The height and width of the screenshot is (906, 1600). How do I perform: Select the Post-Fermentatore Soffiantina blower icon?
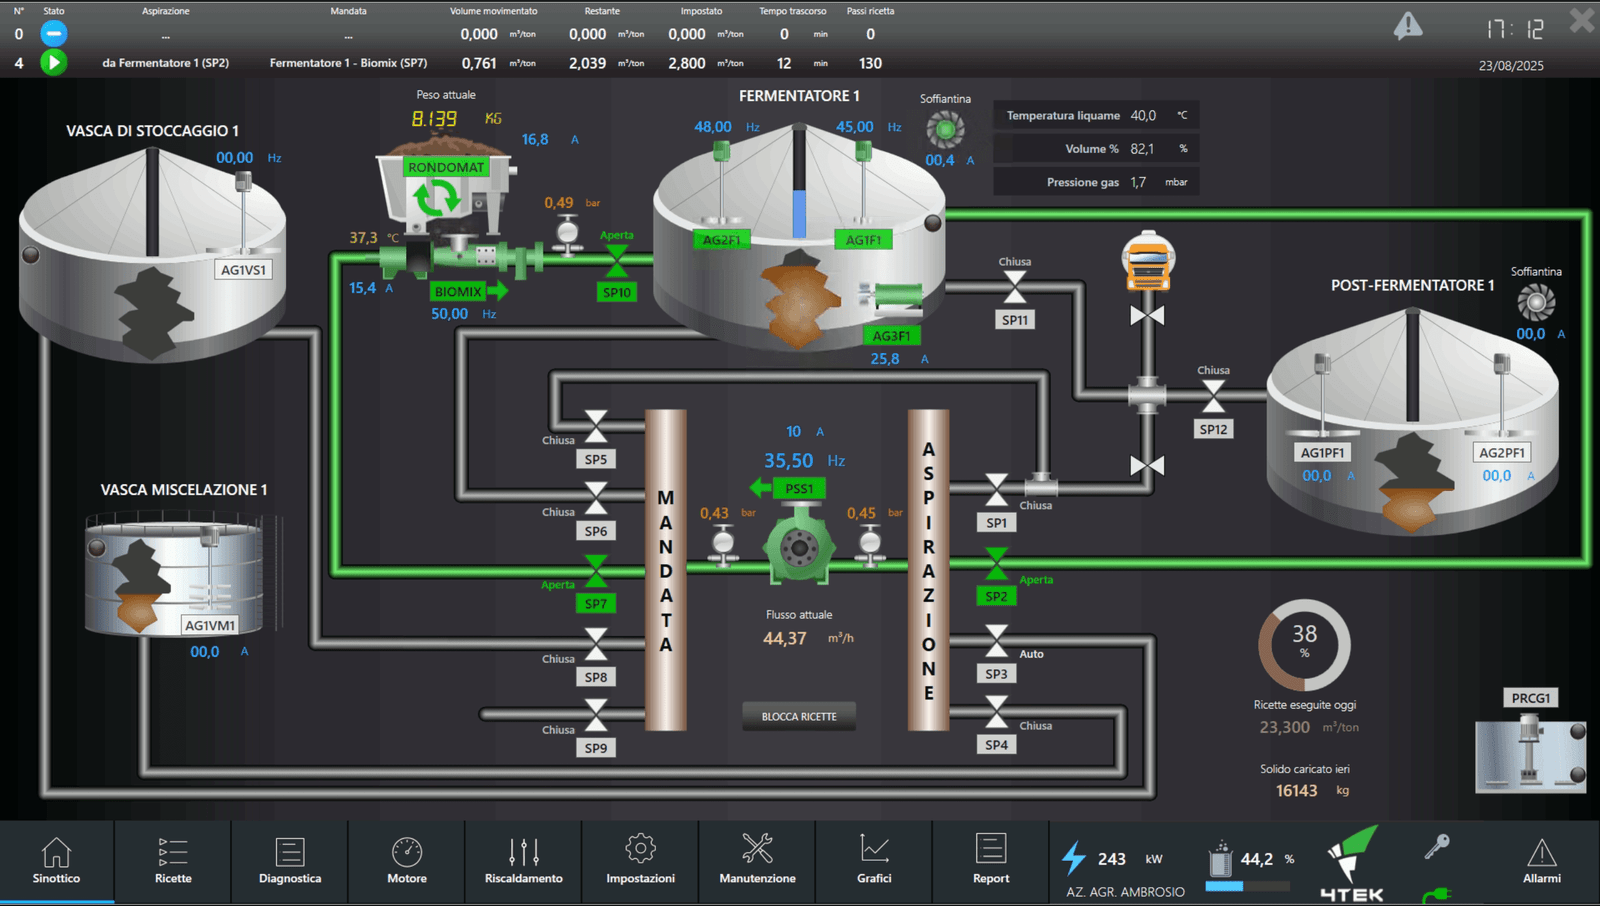click(x=1535, y=302)
